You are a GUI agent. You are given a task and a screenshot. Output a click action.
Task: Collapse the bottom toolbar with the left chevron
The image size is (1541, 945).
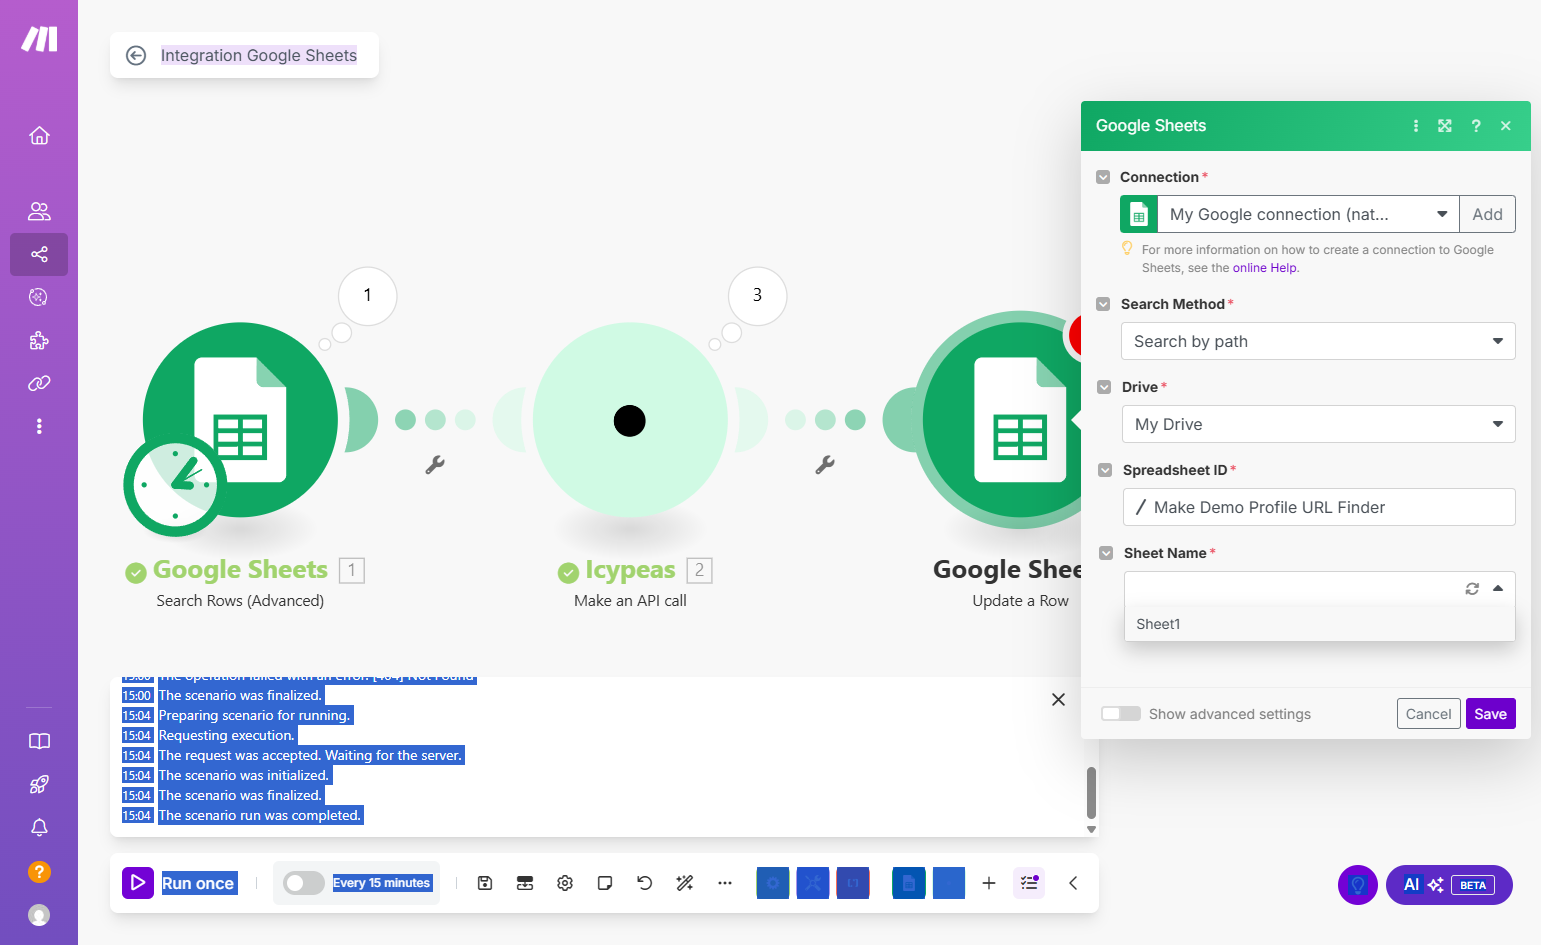click(1073, 883)
